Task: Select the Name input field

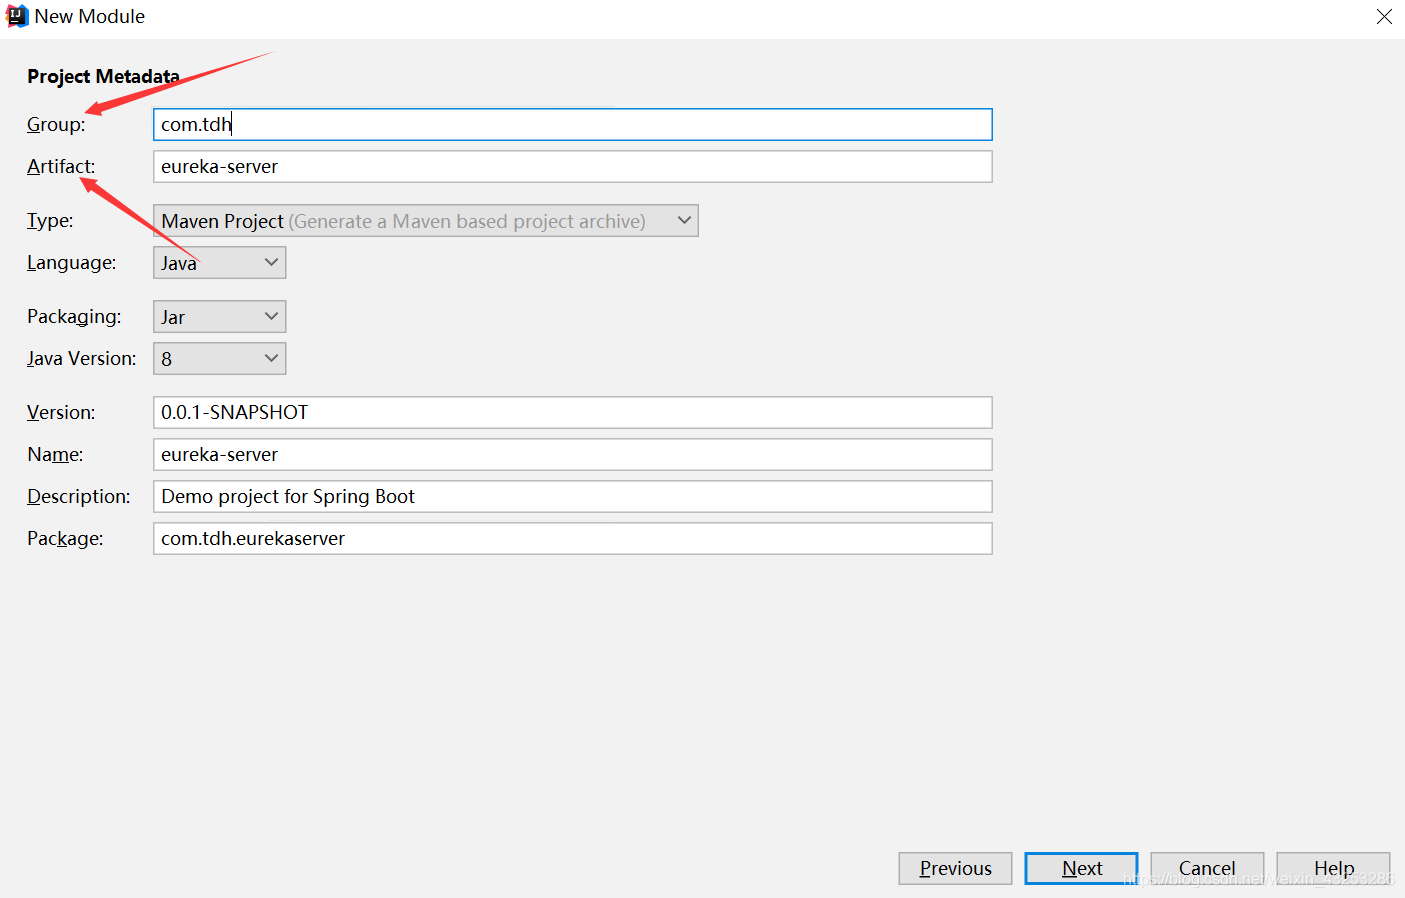Action: [572, 455]
